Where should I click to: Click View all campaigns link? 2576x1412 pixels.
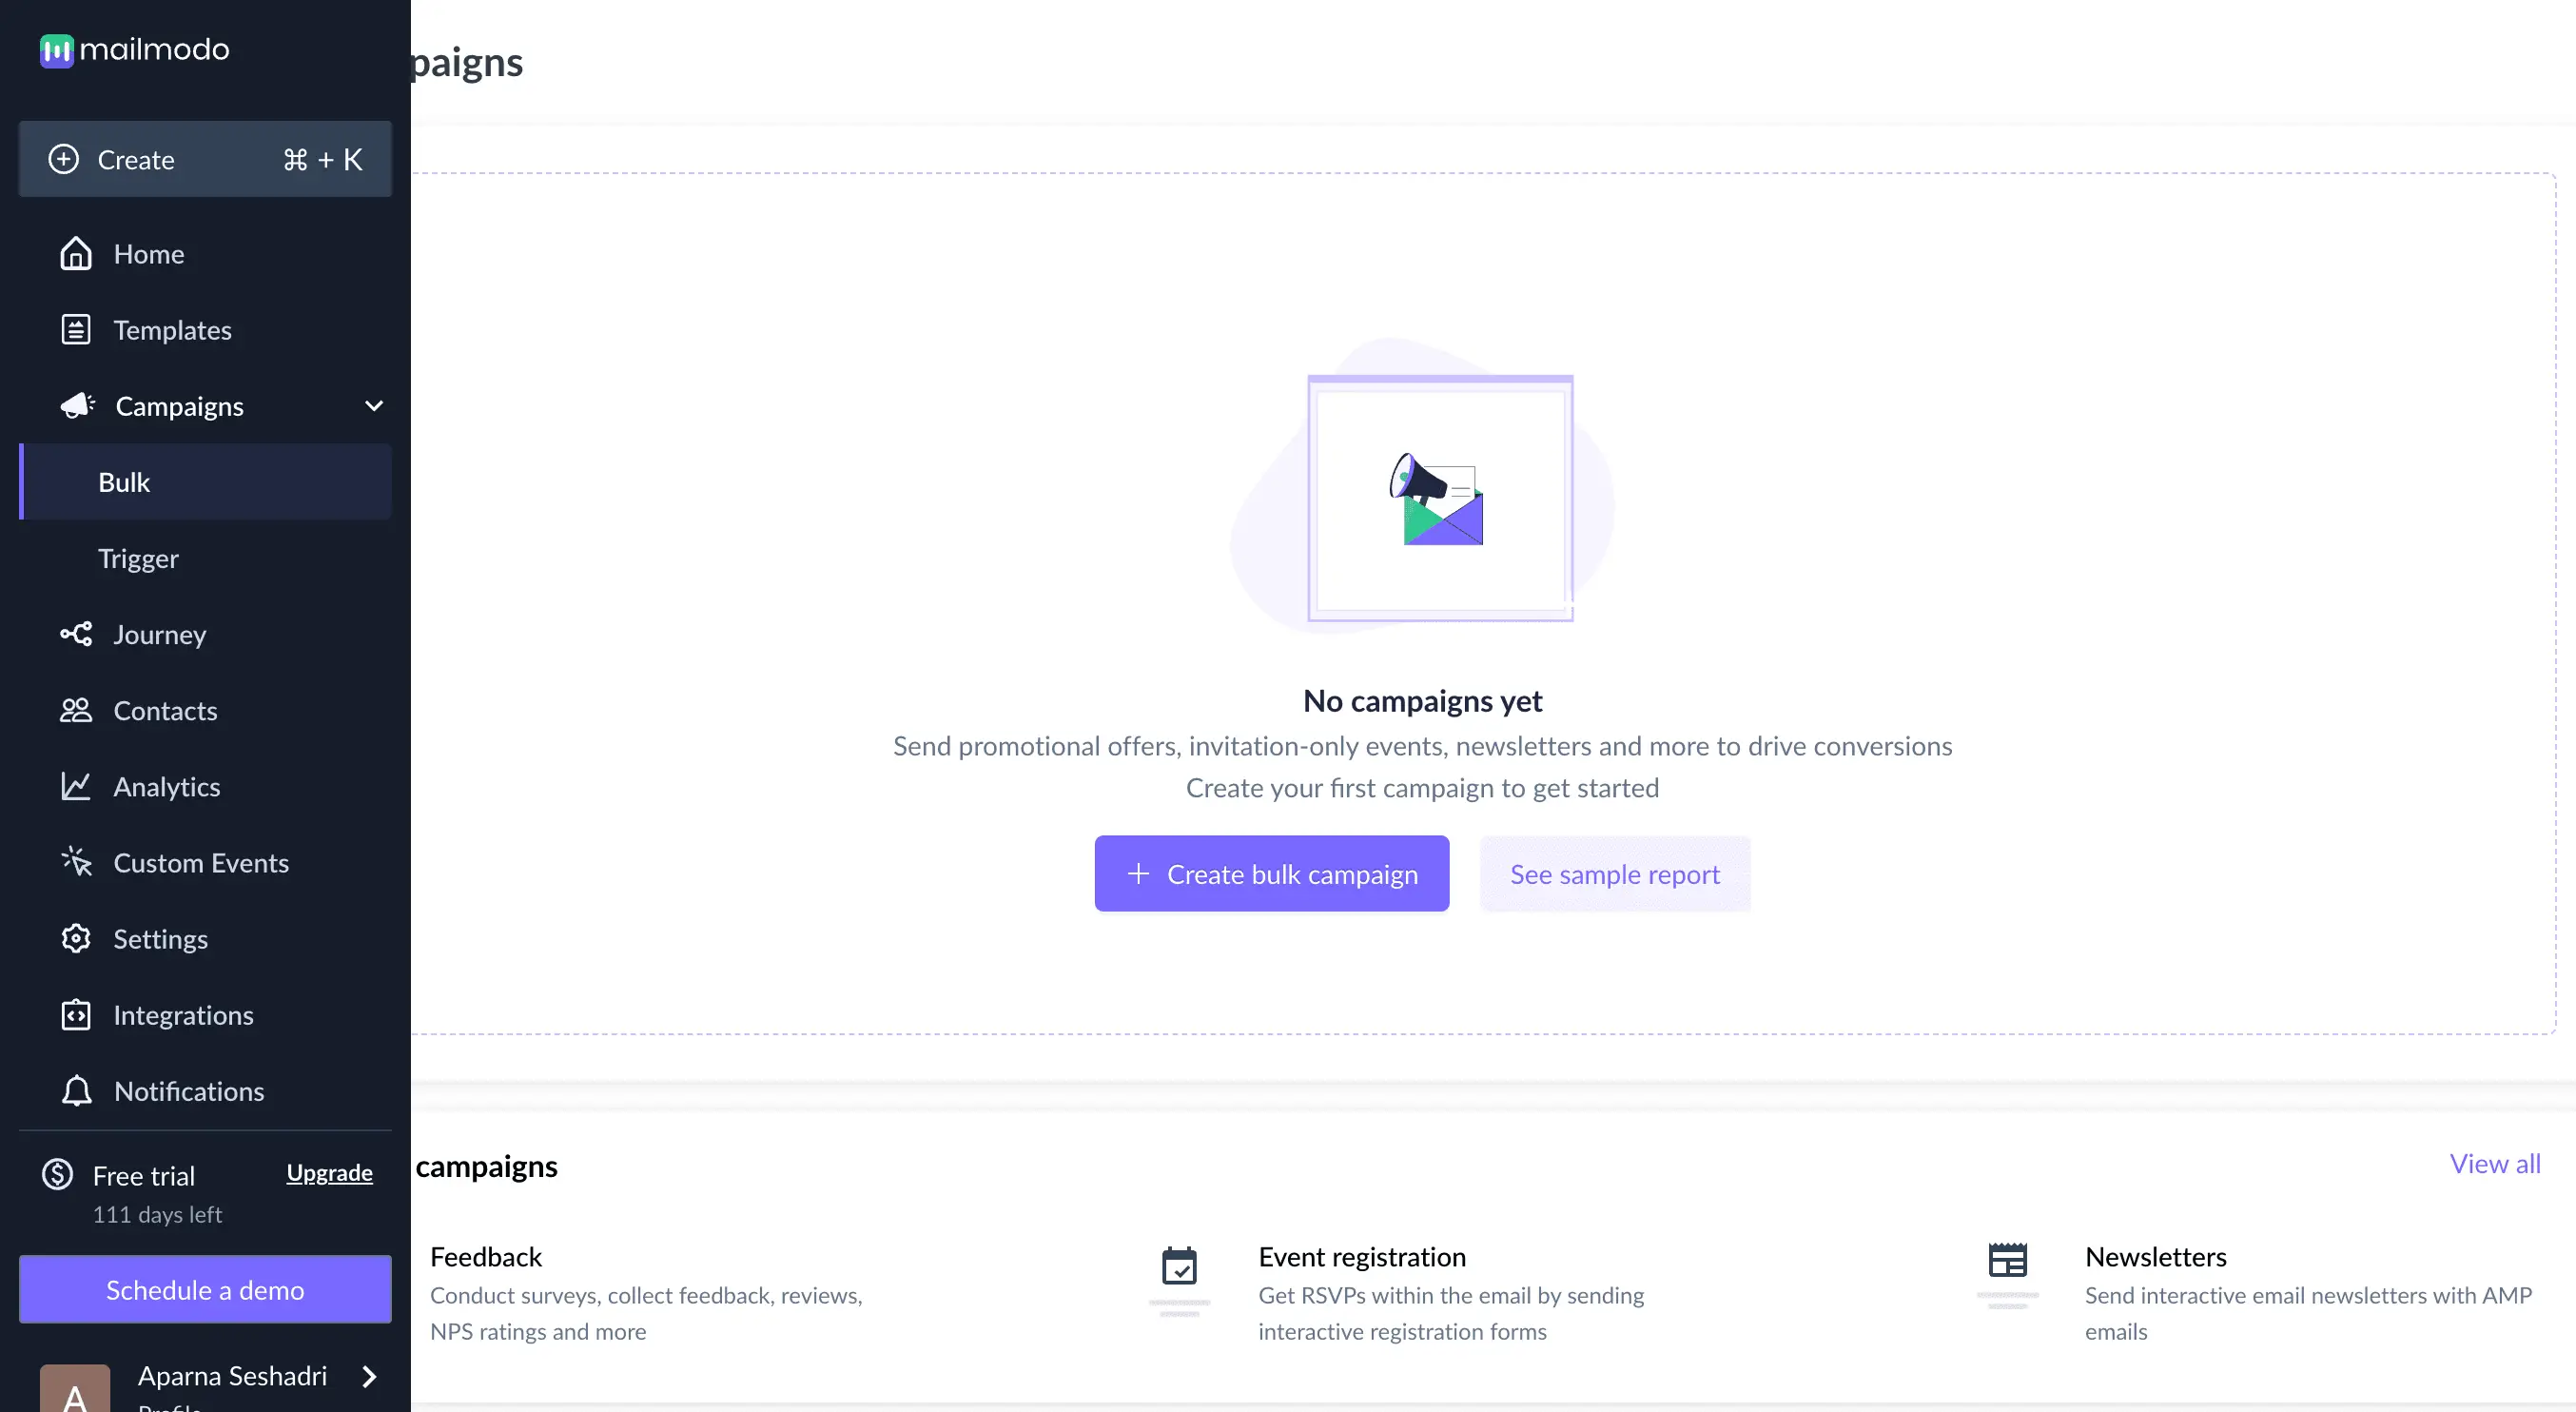click(2494, 1164)
